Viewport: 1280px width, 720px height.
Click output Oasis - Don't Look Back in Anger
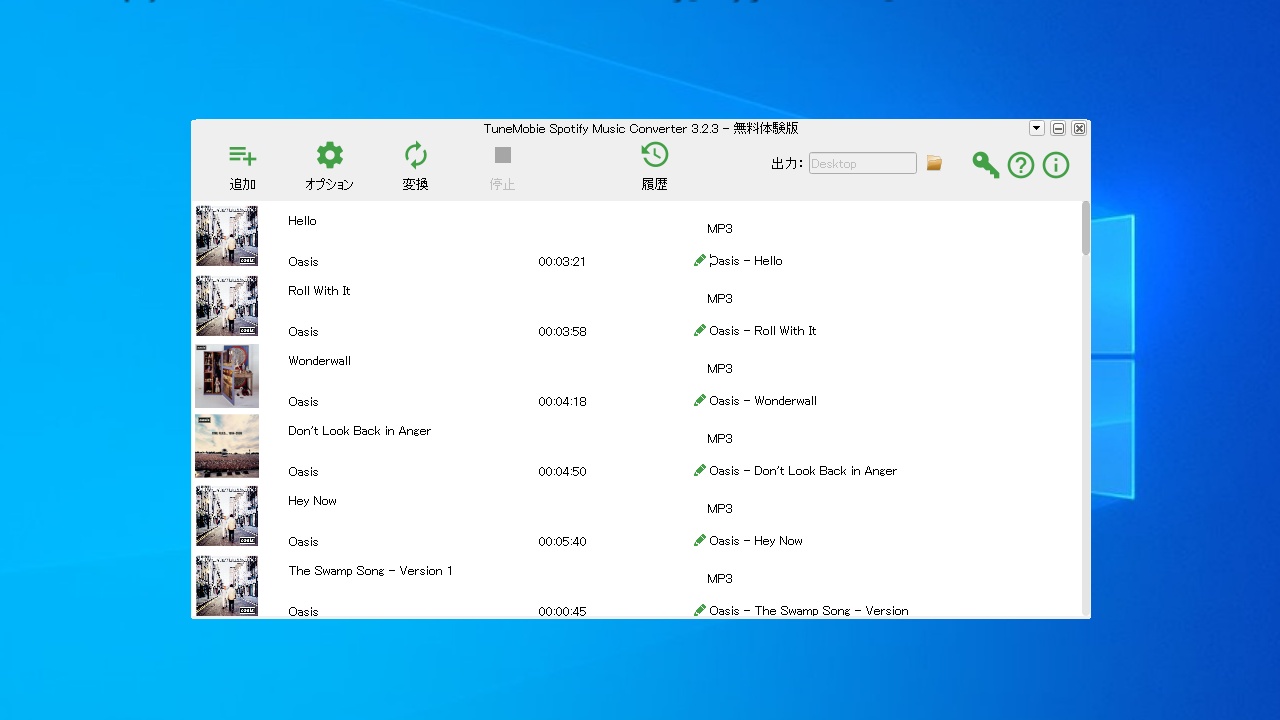tap(803, 471)
